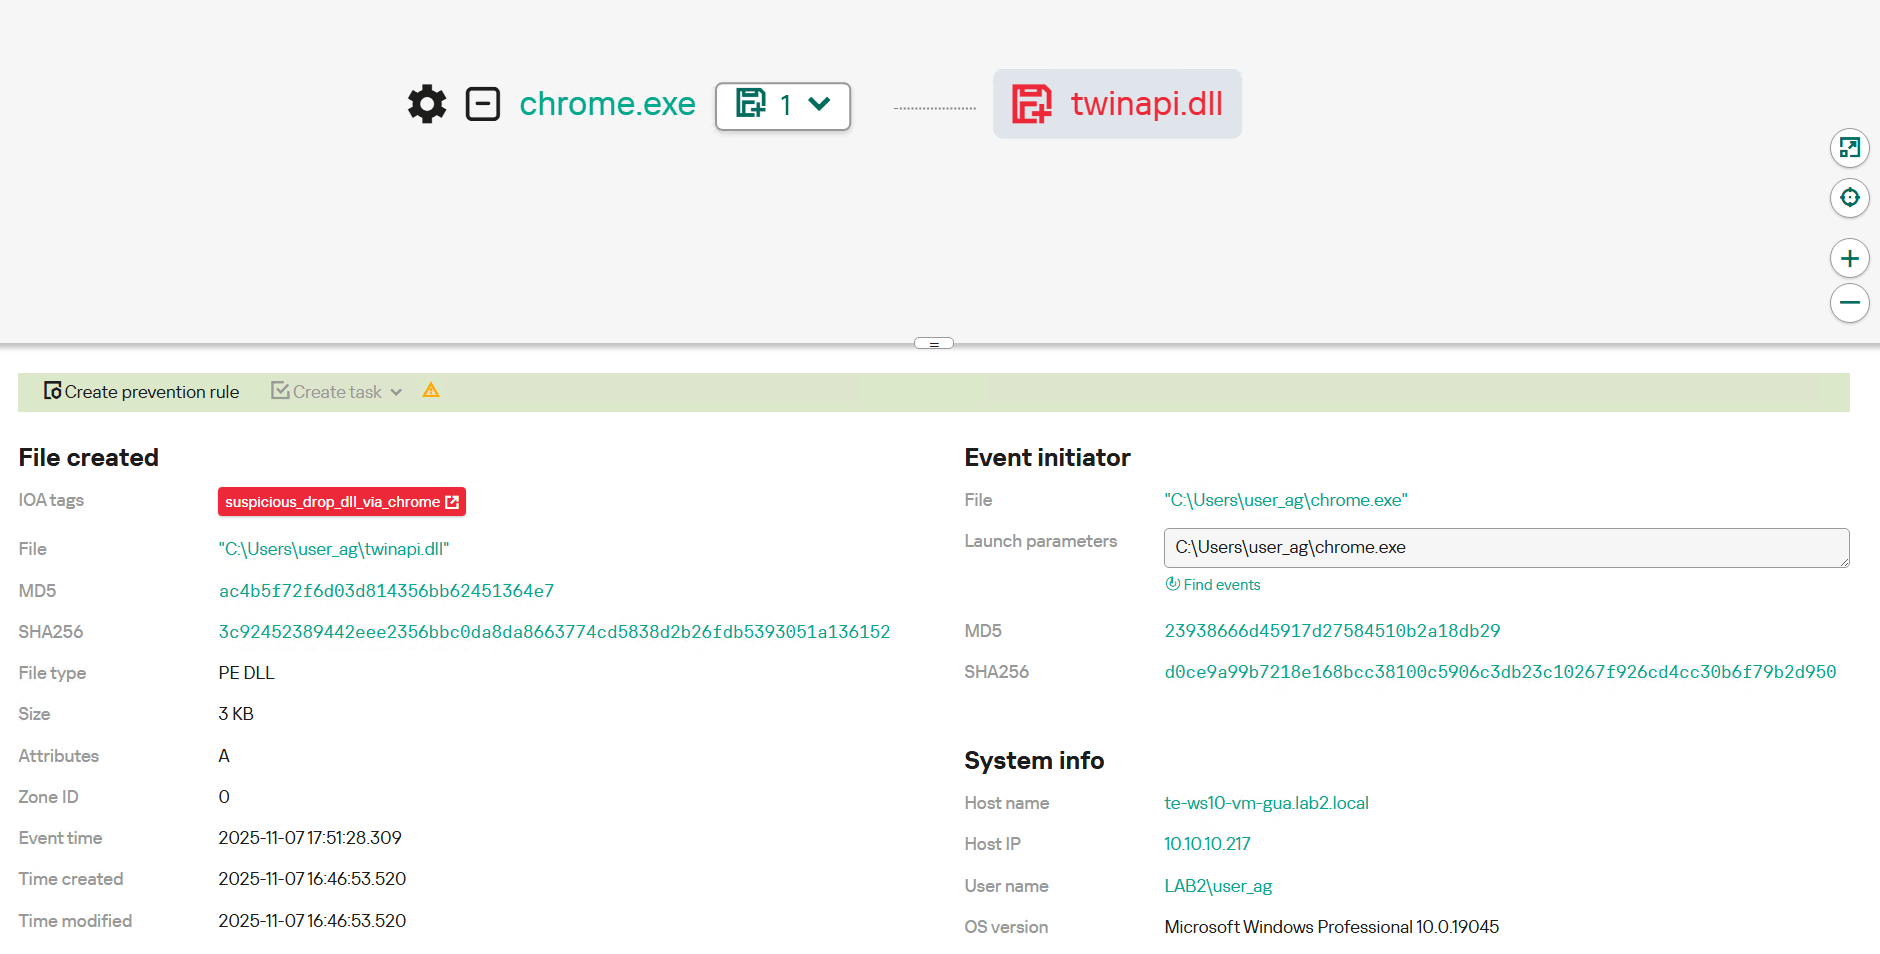Screen dimensions: 1880x954
Task: Click the orange warning triangle icon
Action: click(431, 391)
